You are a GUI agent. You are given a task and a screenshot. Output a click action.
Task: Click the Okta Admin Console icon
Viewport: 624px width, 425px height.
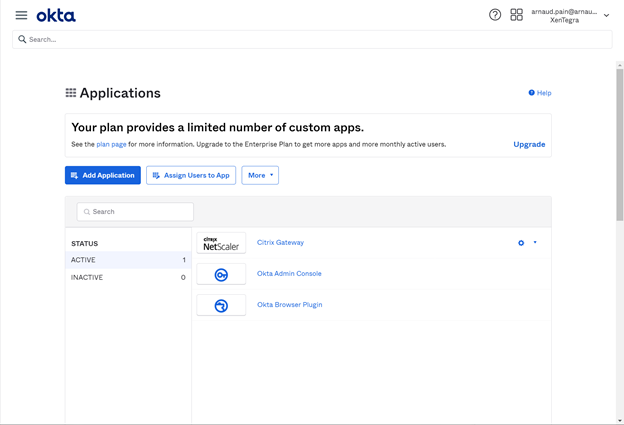(221, 274)
